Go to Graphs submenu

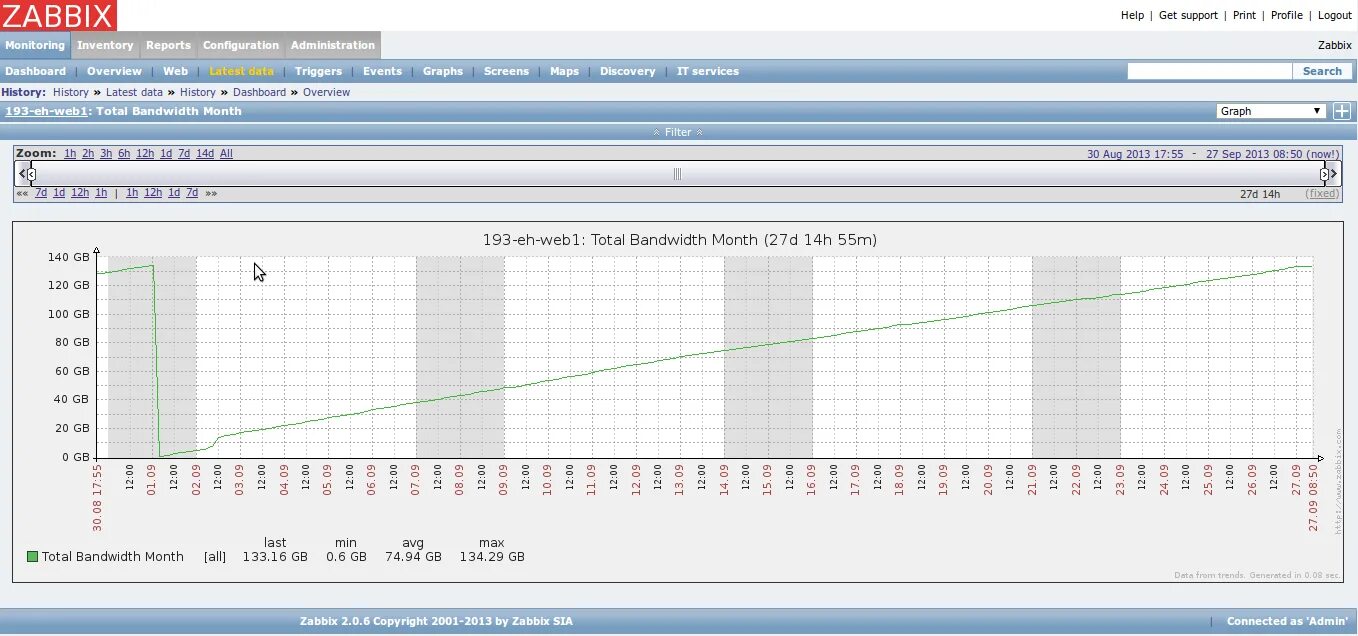pos(443,71)
